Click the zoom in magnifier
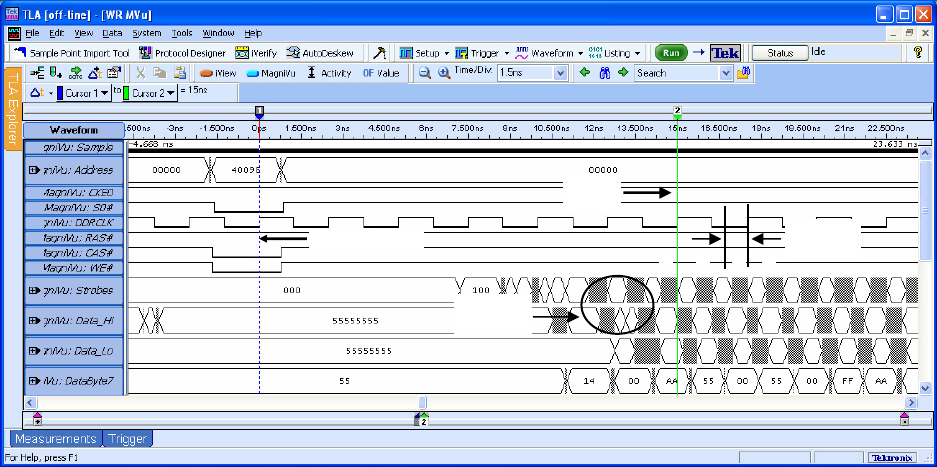The image size is (937, 467). [x=444, y=73]
